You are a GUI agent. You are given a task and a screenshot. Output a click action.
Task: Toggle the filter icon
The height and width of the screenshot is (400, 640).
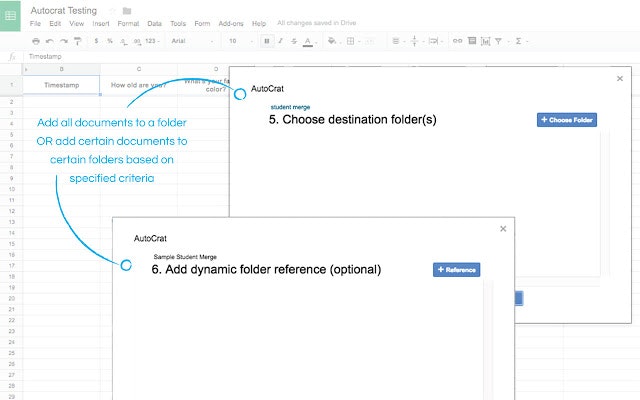498,41
